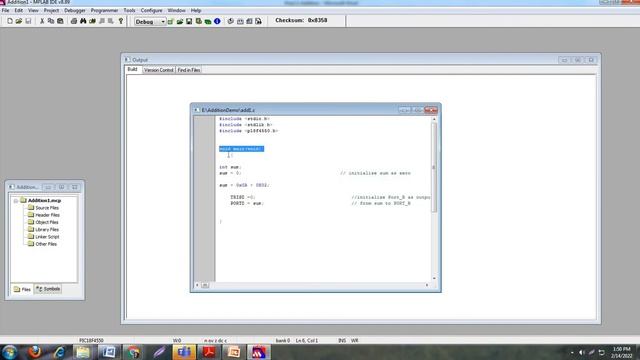The width and height of the screenshot is (640, 360).
Task: Maximize the Output window
Action: [578, 60]
